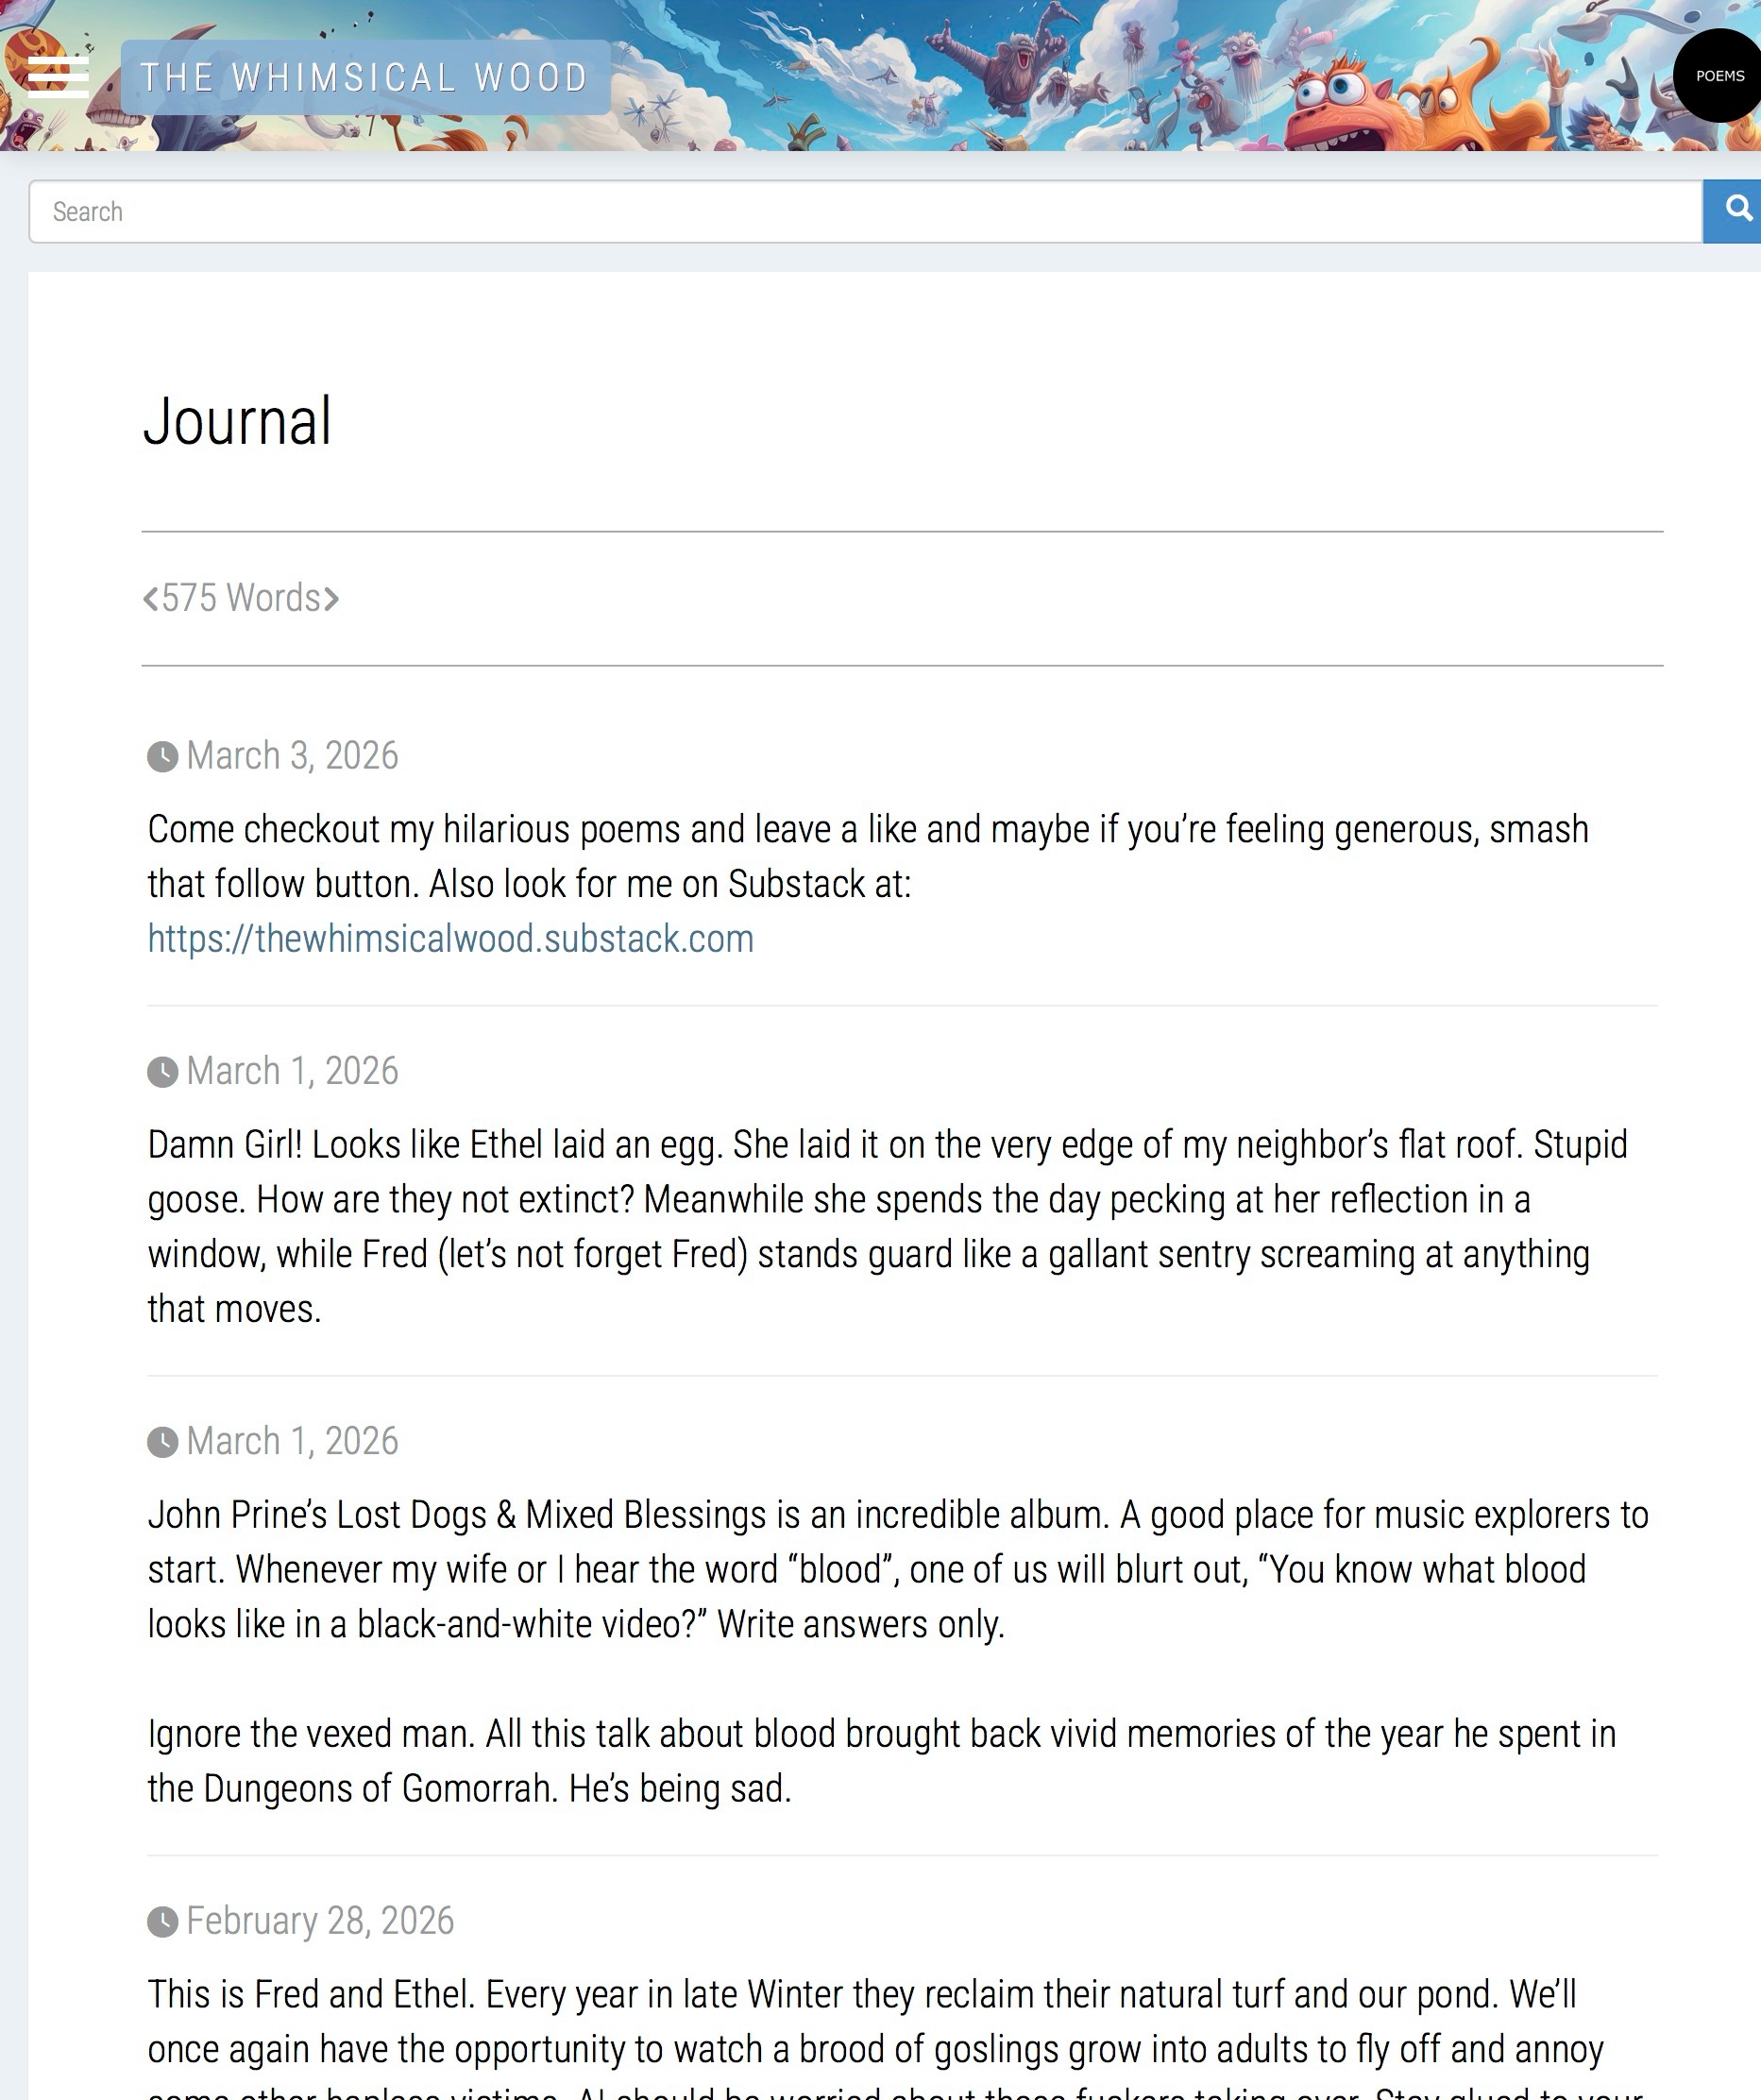
Task: Click the clock icon beside March 3, 2026
Action: [x=163, y=757]
